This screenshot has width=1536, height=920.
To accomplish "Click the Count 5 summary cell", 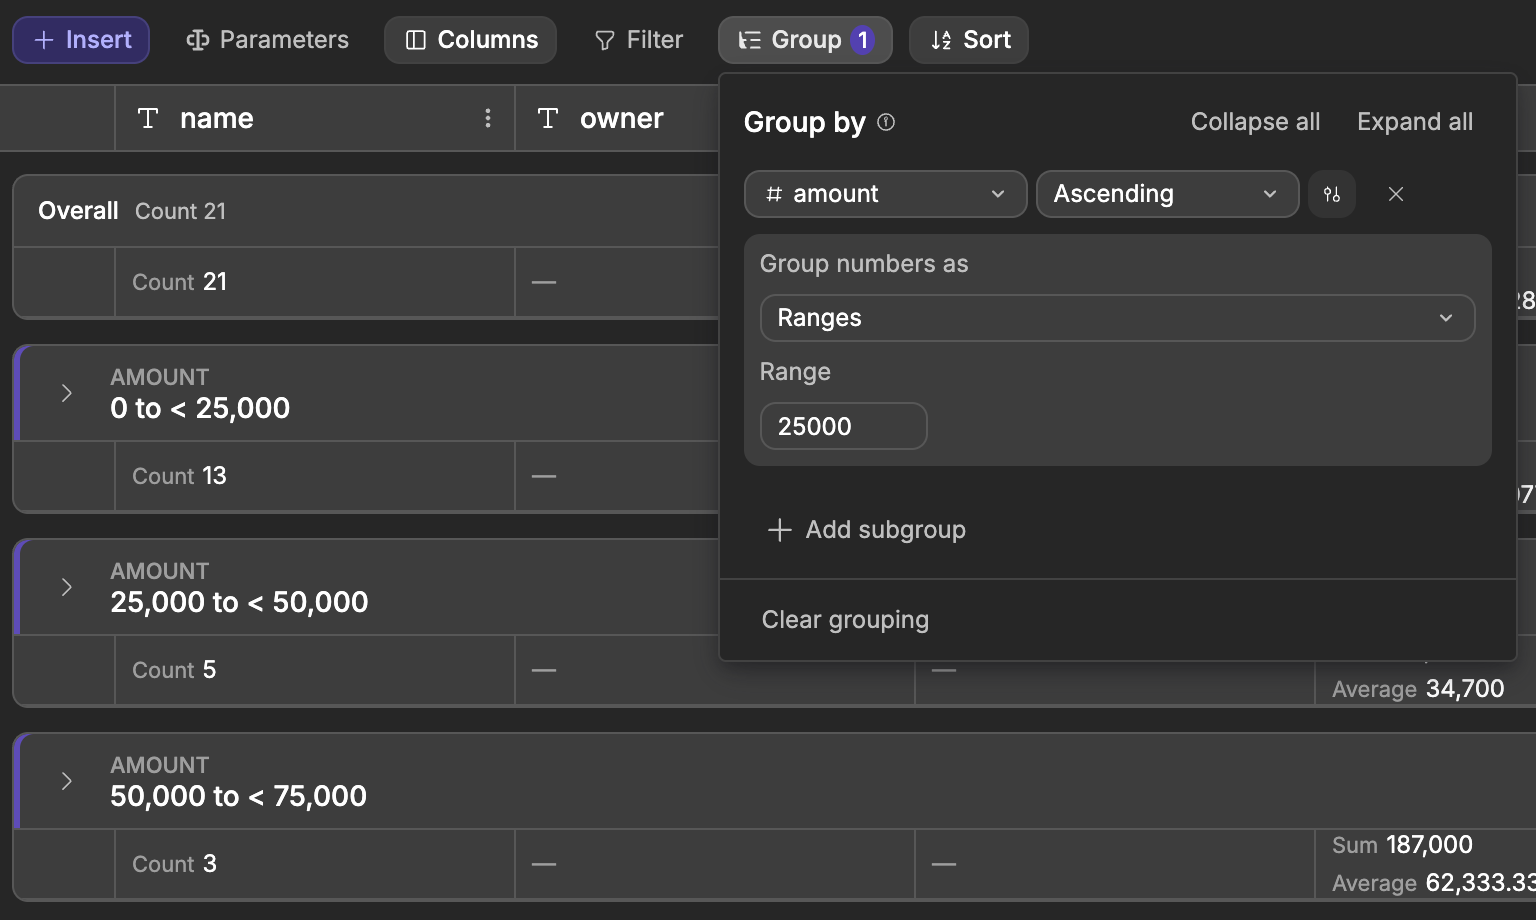I will pos(315,670).
